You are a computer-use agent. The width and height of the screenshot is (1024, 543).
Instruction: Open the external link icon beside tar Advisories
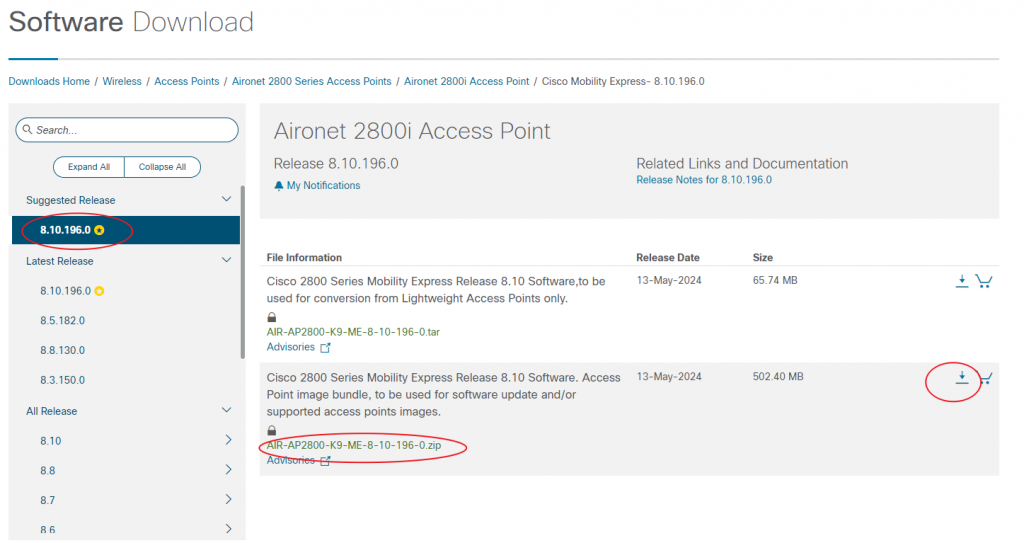click(325, 348)
